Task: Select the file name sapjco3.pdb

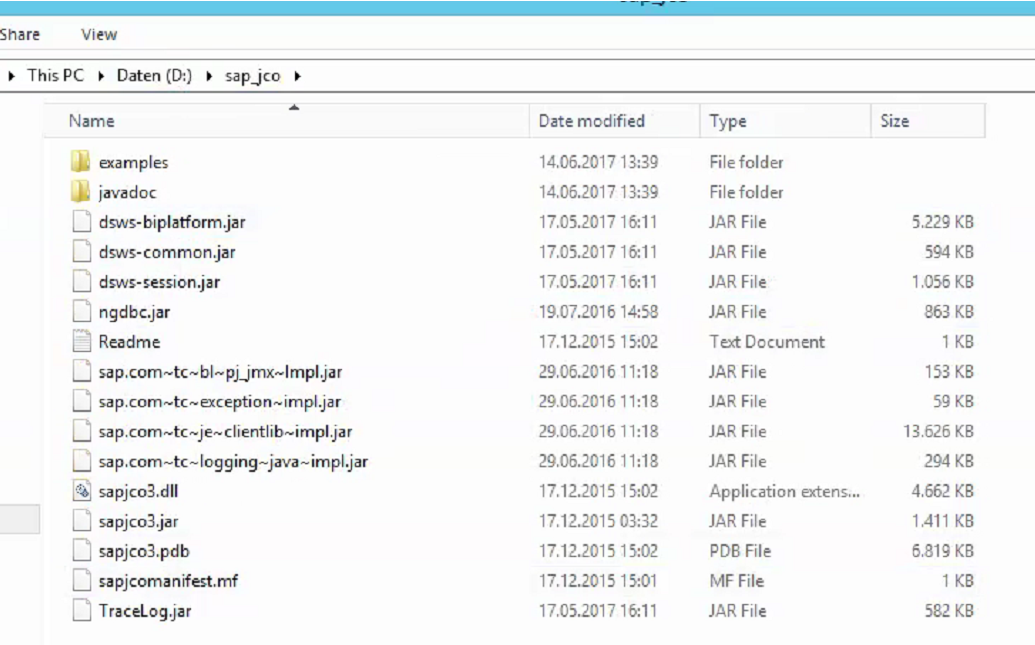Action: [x=144, y=551]
